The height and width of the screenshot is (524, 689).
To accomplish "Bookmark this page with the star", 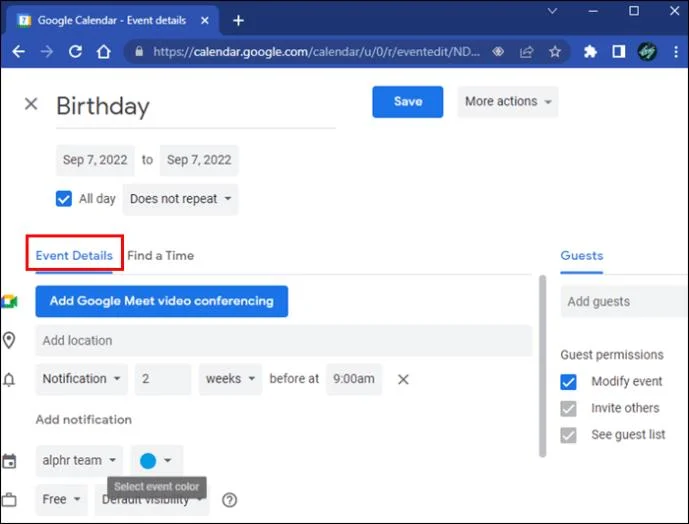I will coord(555,52).
